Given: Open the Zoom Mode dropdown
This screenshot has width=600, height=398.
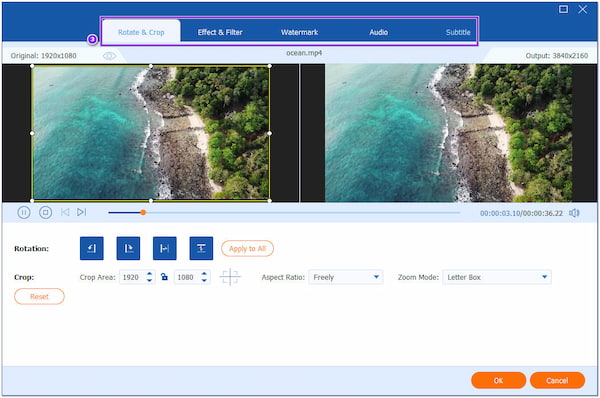Looking at the screenshot, I should [497, 277].
